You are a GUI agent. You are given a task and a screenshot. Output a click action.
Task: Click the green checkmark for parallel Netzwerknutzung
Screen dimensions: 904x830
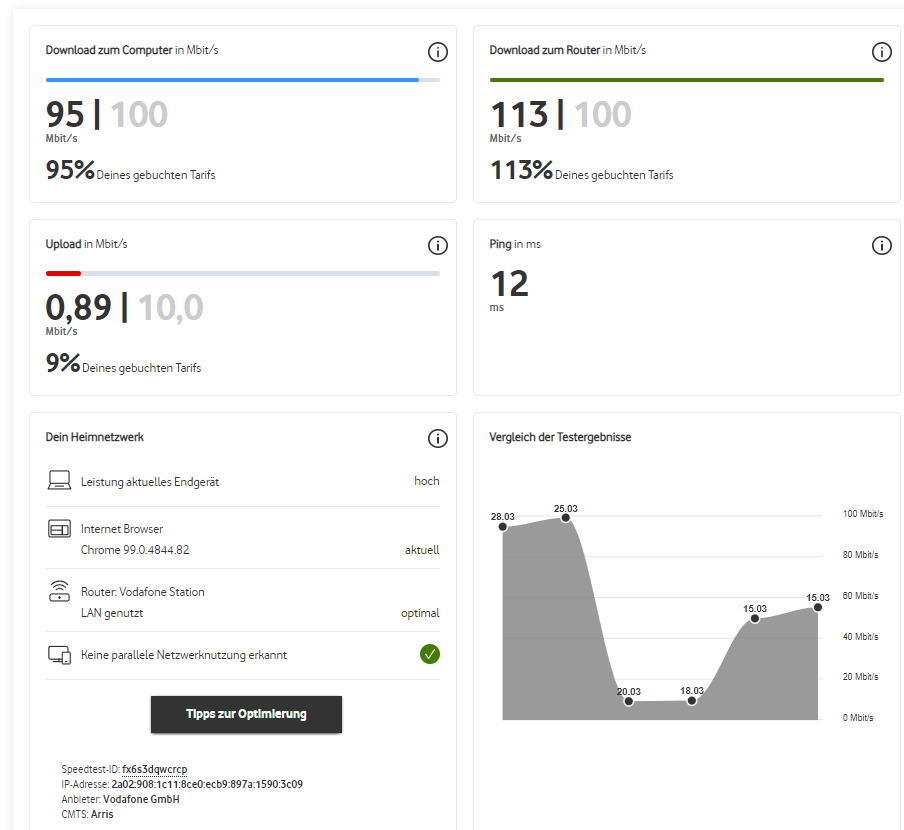click(x=430, y=654)
